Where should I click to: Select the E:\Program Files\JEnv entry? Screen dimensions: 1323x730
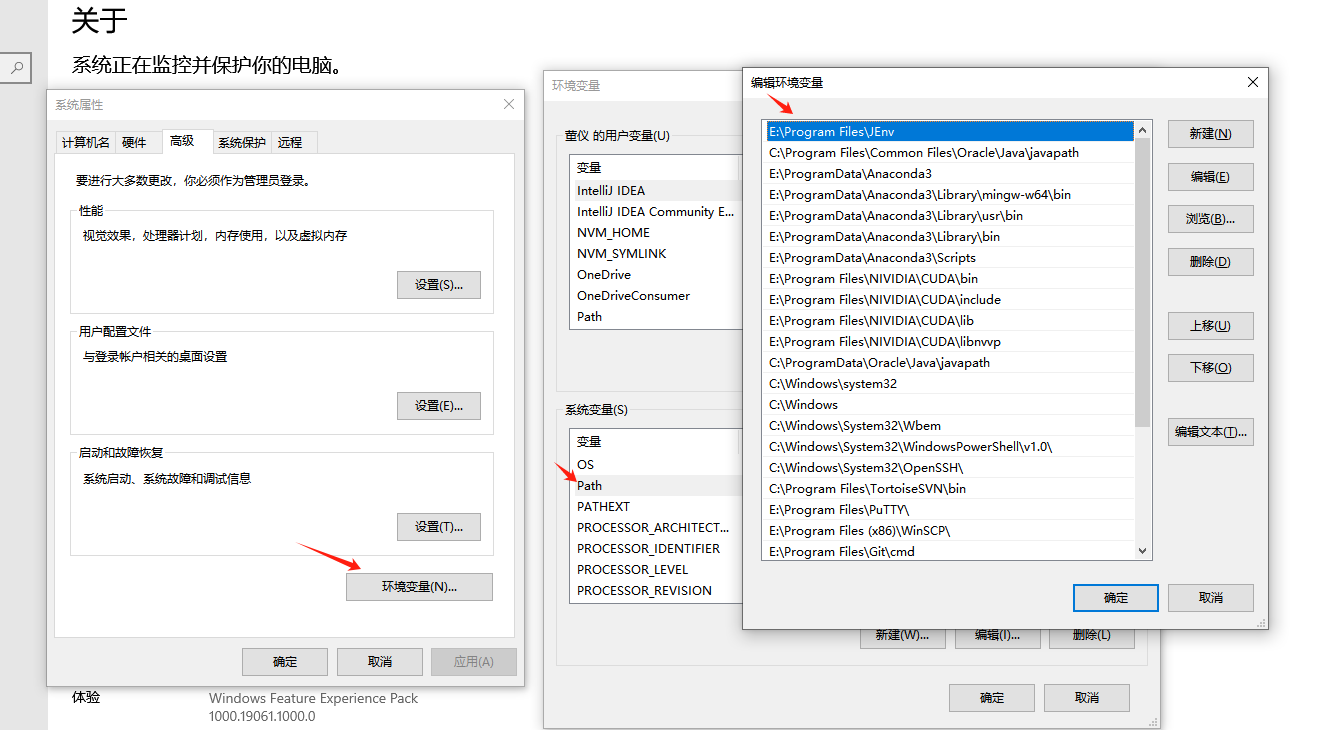900,131
